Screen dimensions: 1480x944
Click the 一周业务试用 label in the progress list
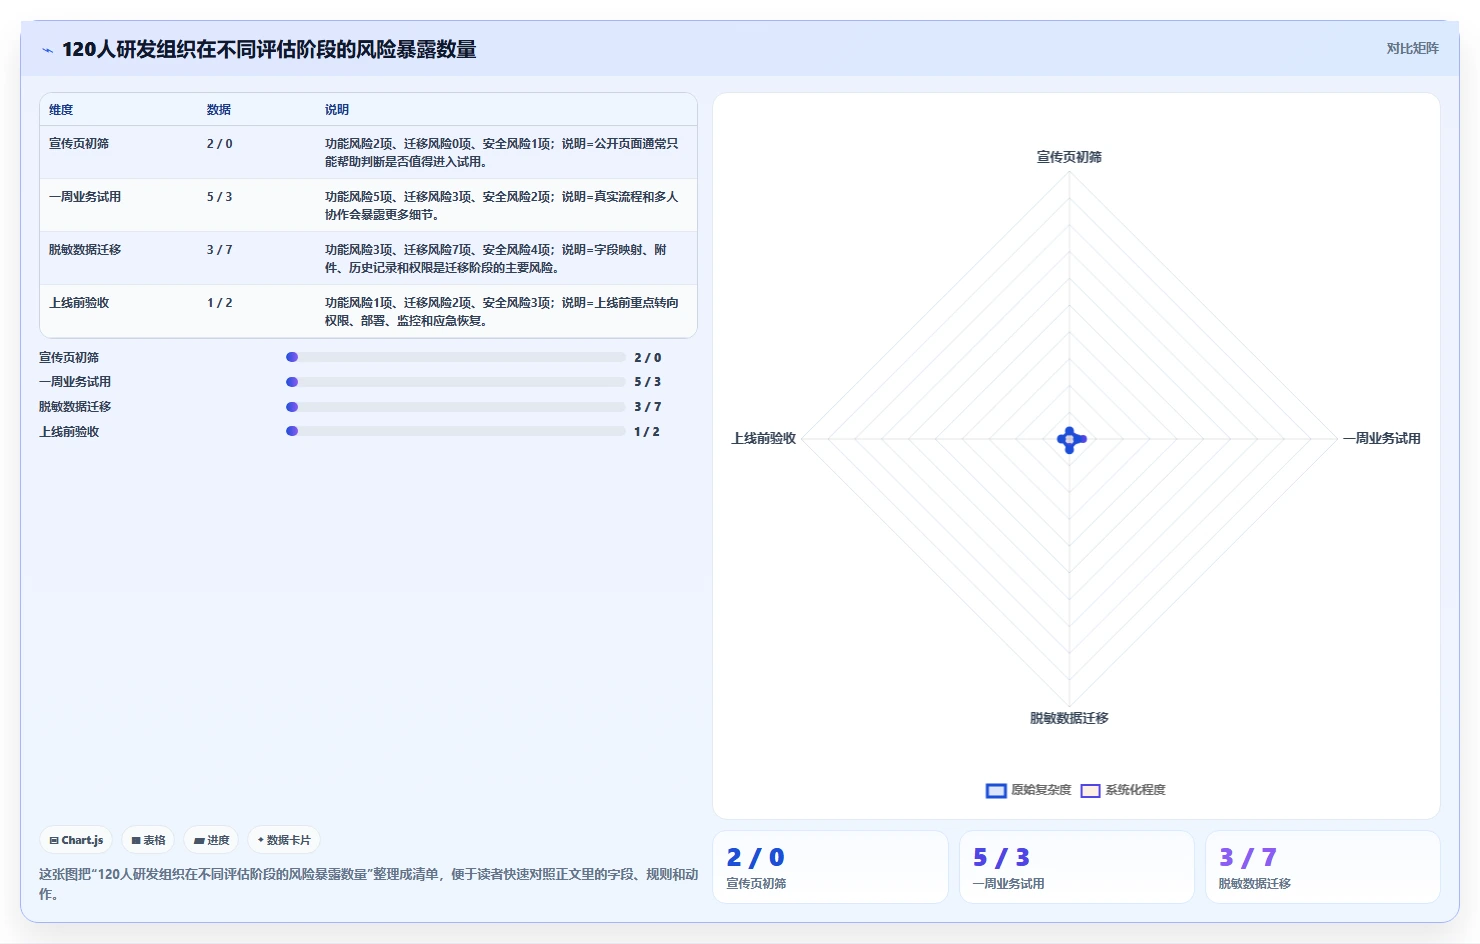[75, 382]
